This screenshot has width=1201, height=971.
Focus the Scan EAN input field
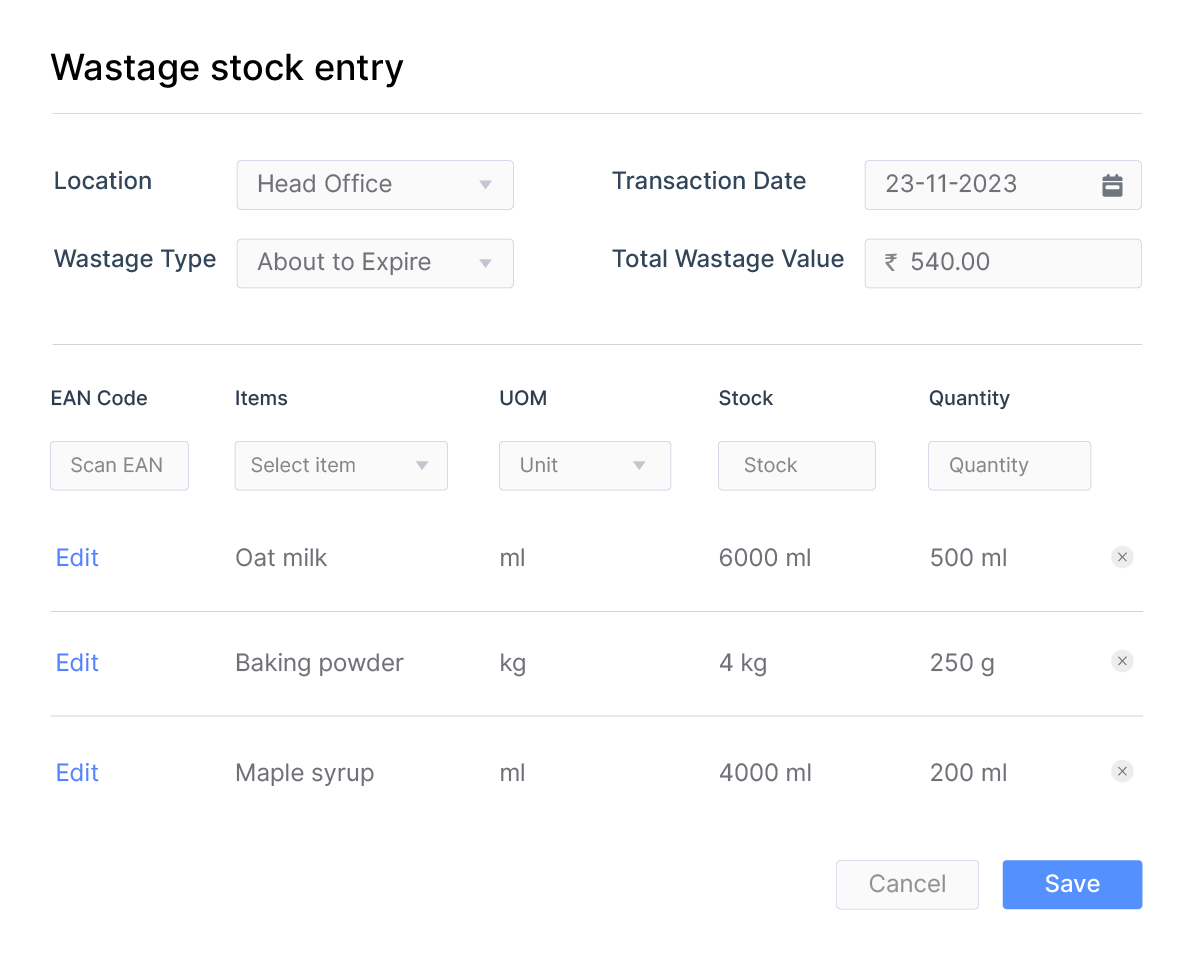[119, 466]
